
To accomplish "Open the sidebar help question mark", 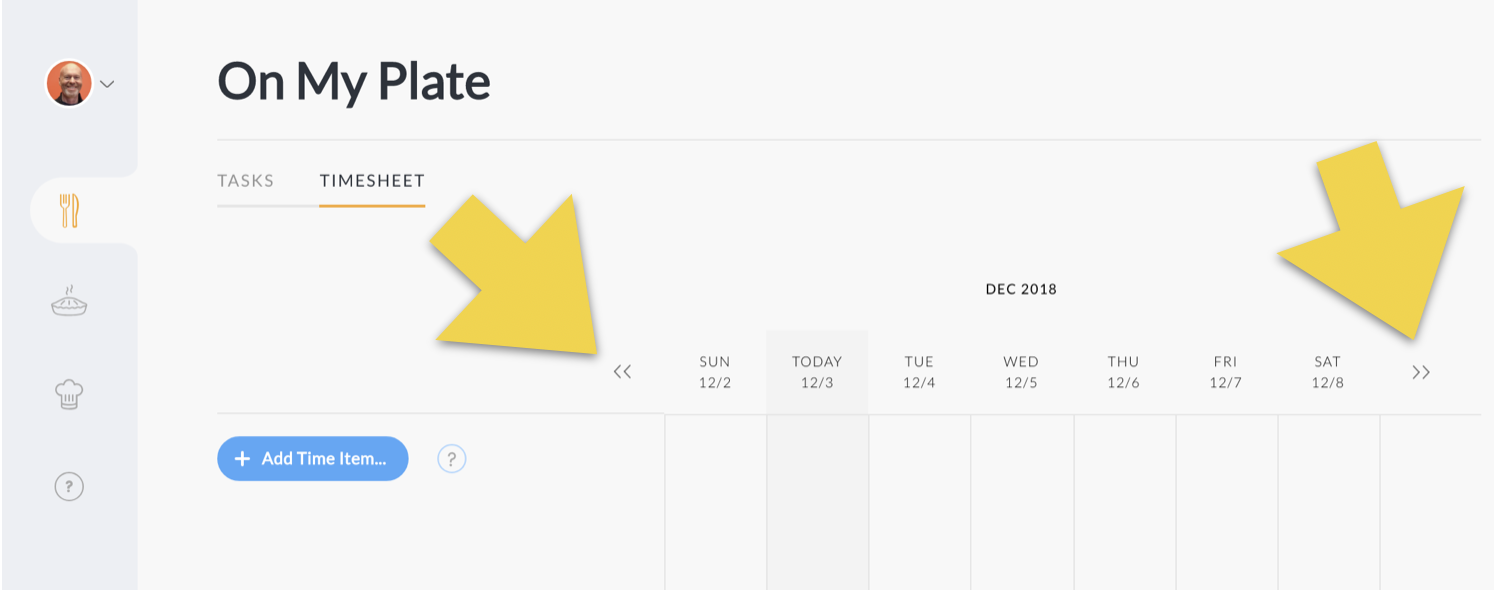I will [69, 487].
